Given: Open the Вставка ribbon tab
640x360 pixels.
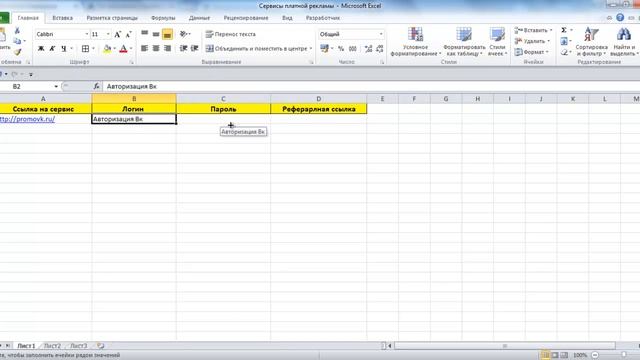Looking at the screenshot, I should pos(62,18).
